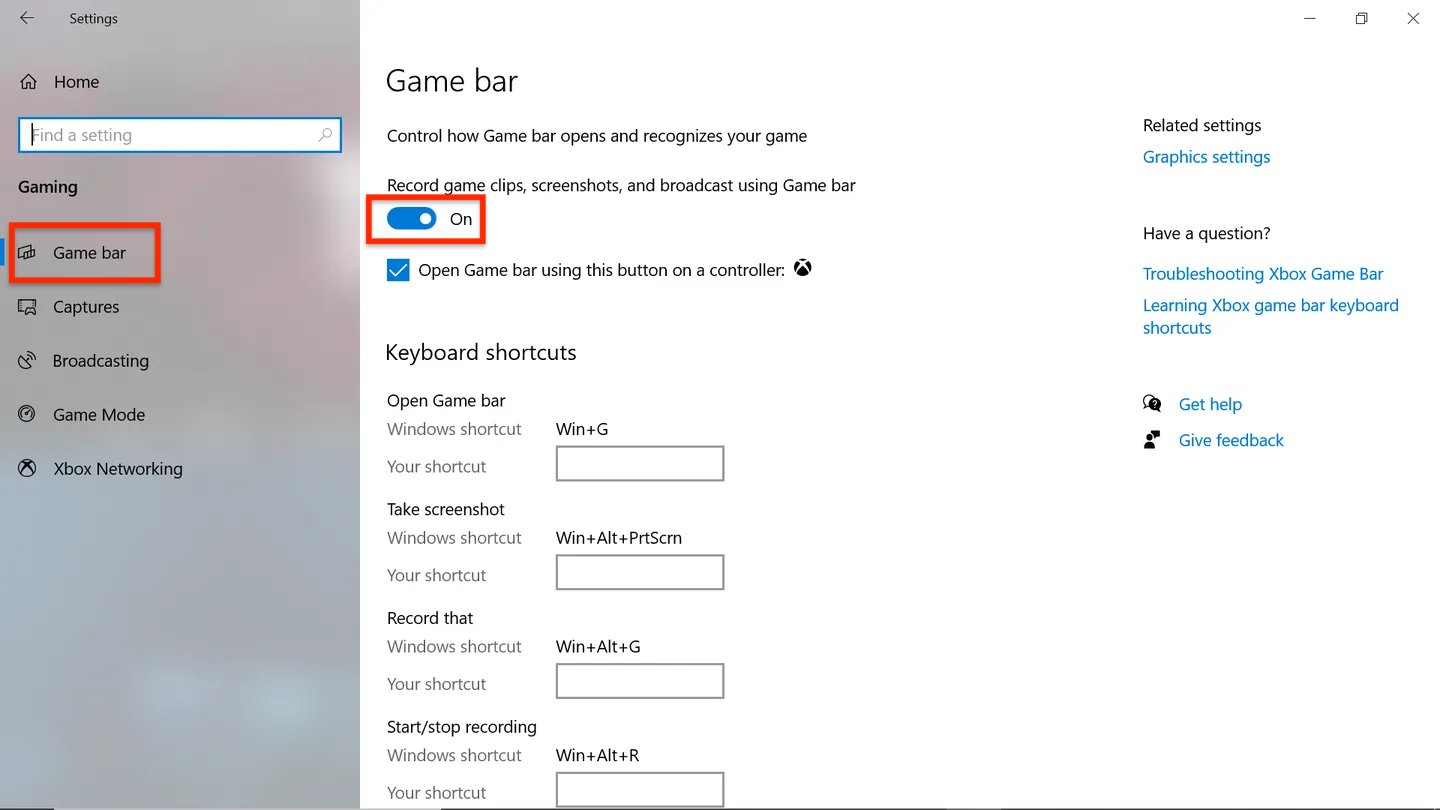
Task: Click the Game bar page title
Action: point(452,81)
